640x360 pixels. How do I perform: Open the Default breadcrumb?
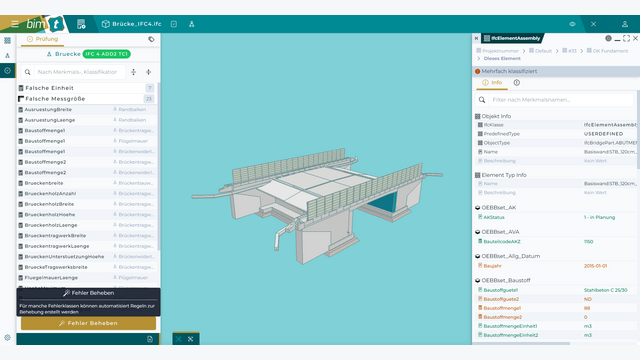pyautogui.click(x=540, y=51)
